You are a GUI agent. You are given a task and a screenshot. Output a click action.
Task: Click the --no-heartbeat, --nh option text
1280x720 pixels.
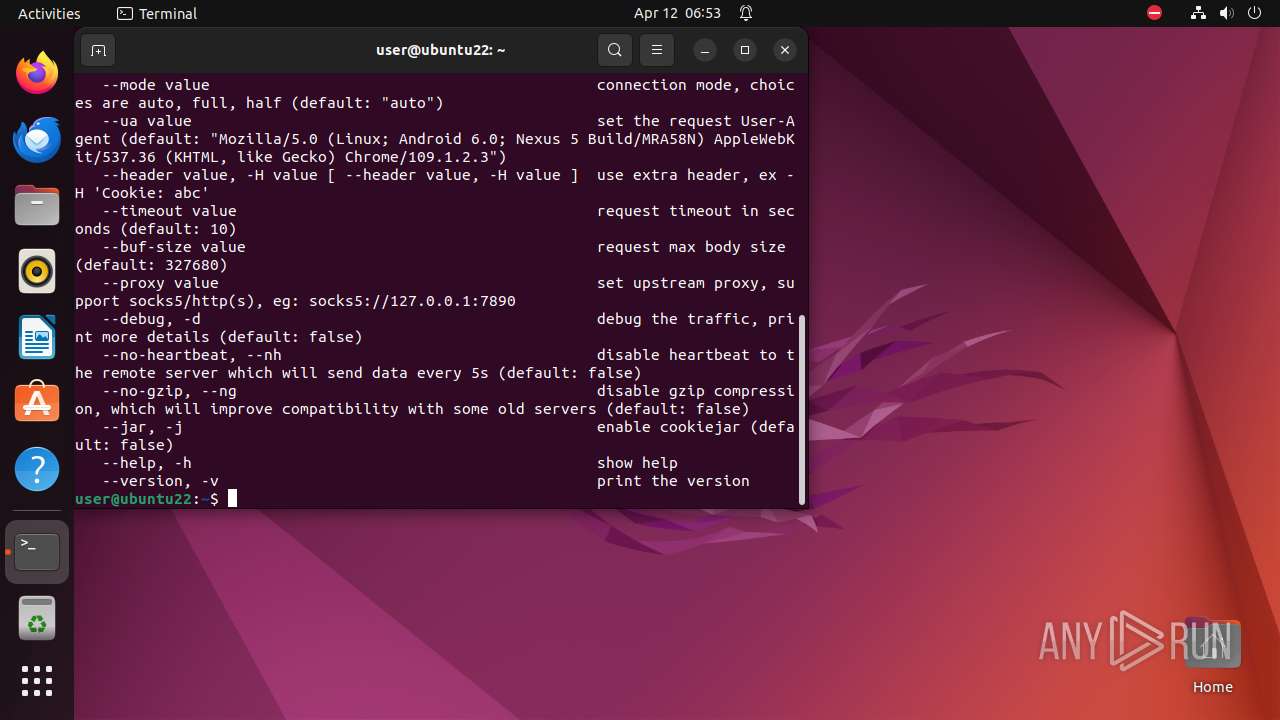click(192, 355)
